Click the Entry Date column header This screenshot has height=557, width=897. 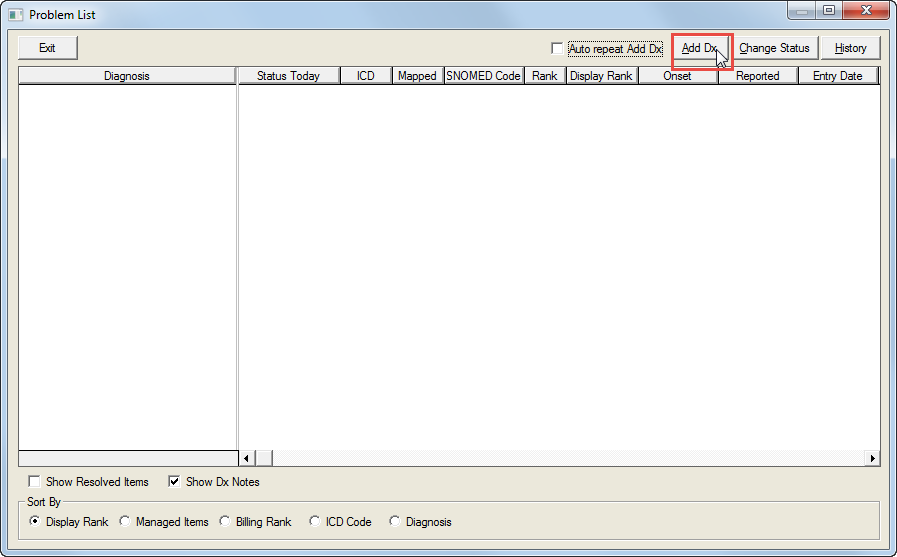tap(837, 76)
